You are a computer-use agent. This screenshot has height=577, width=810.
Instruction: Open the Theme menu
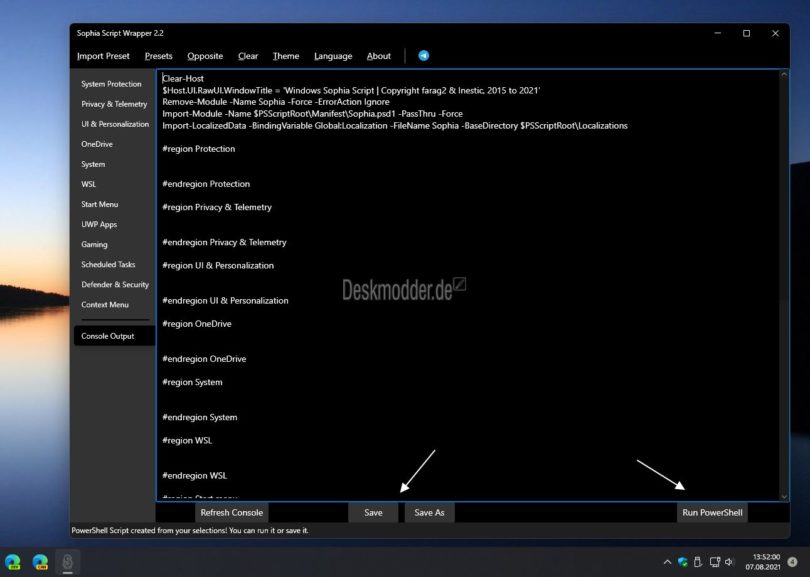pos(286,56)
